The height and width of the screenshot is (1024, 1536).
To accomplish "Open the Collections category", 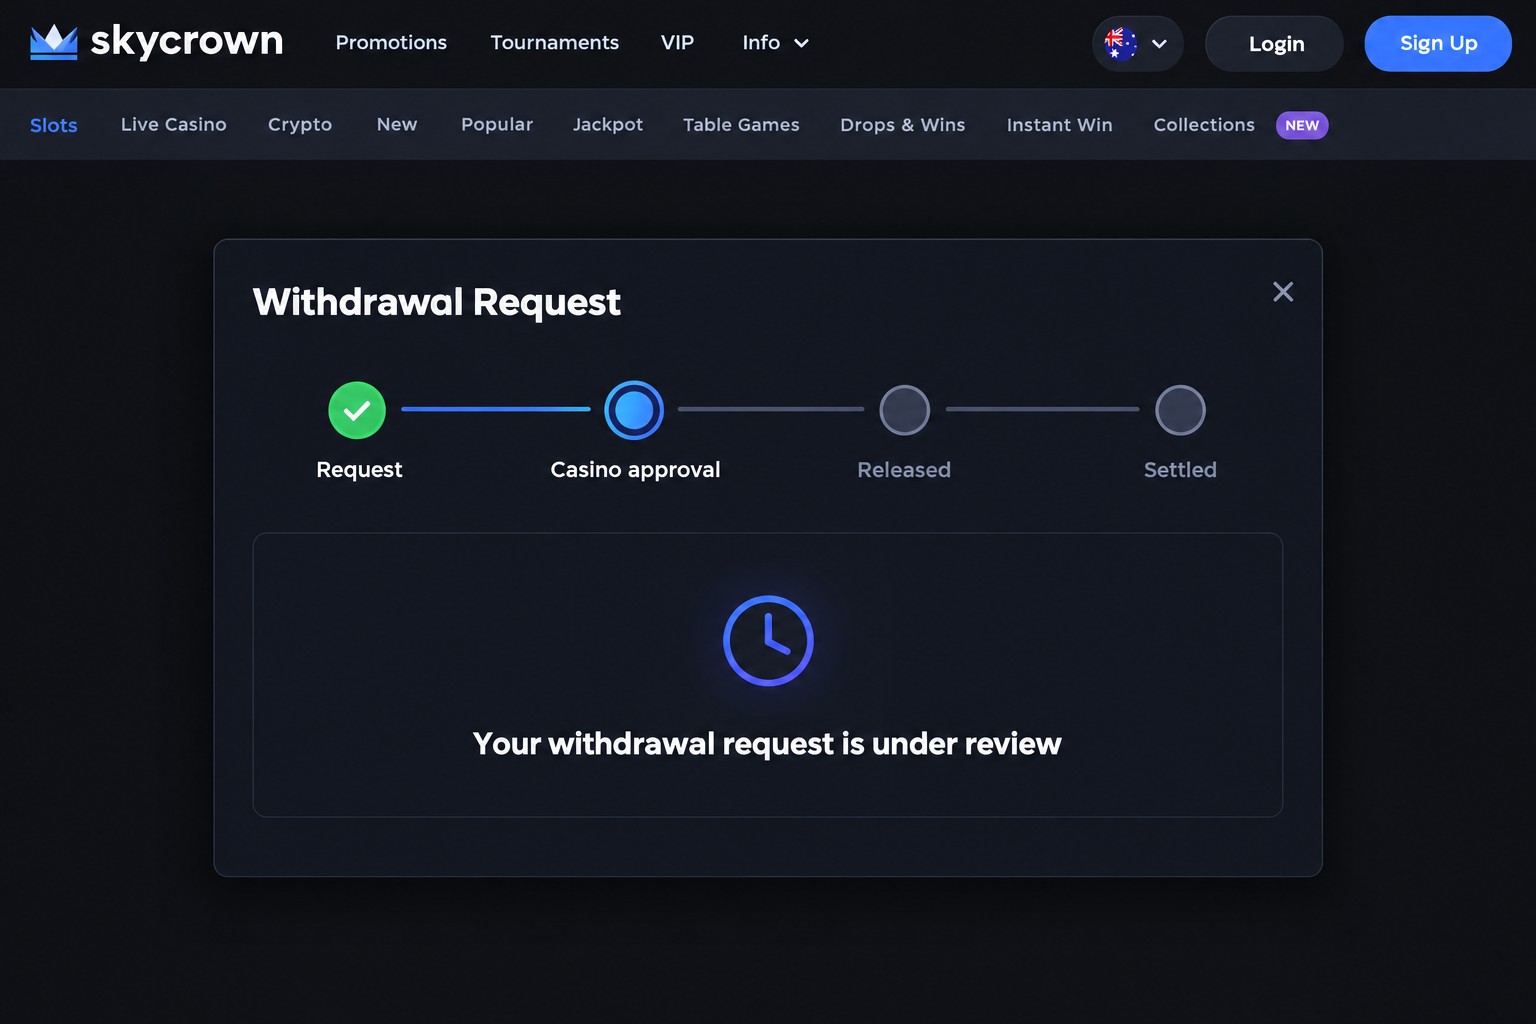I will point(1204,125).
